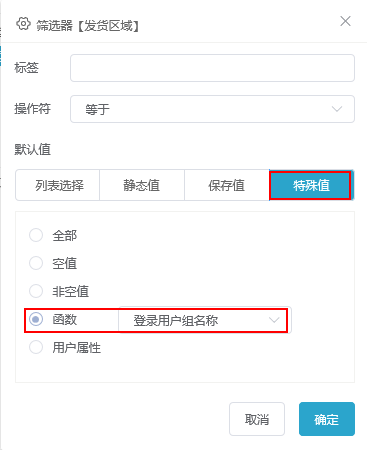Switch to the 保存值 tab
This screenshot has height=450, width=367.
click(x=227, y=185)
